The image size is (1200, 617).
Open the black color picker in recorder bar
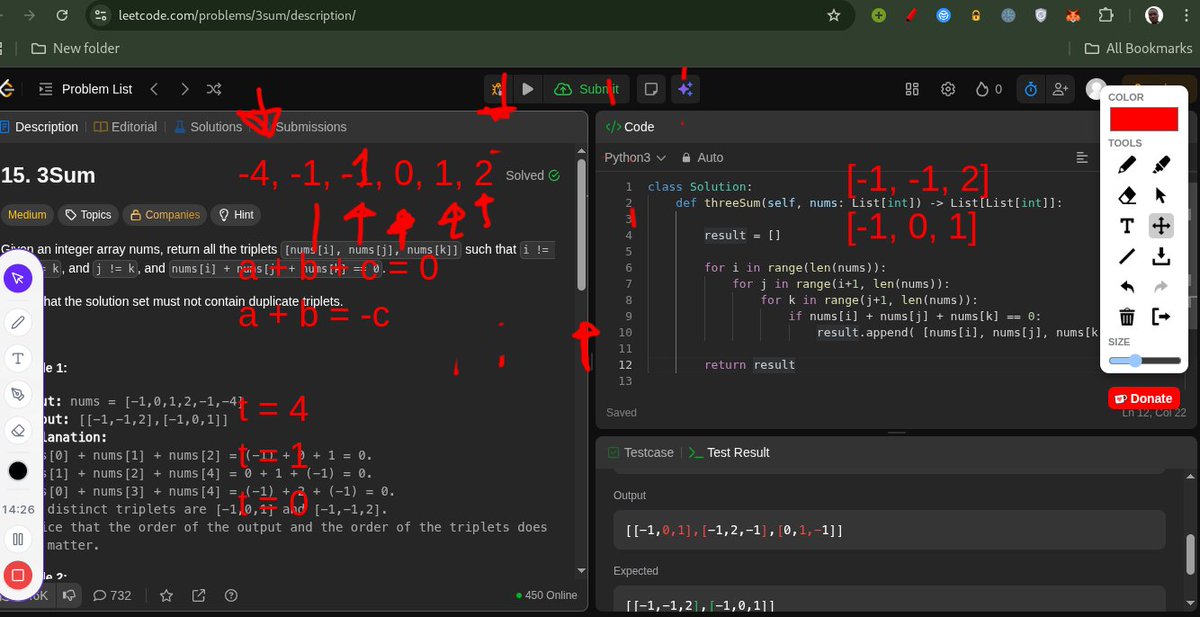pos(17,470)
